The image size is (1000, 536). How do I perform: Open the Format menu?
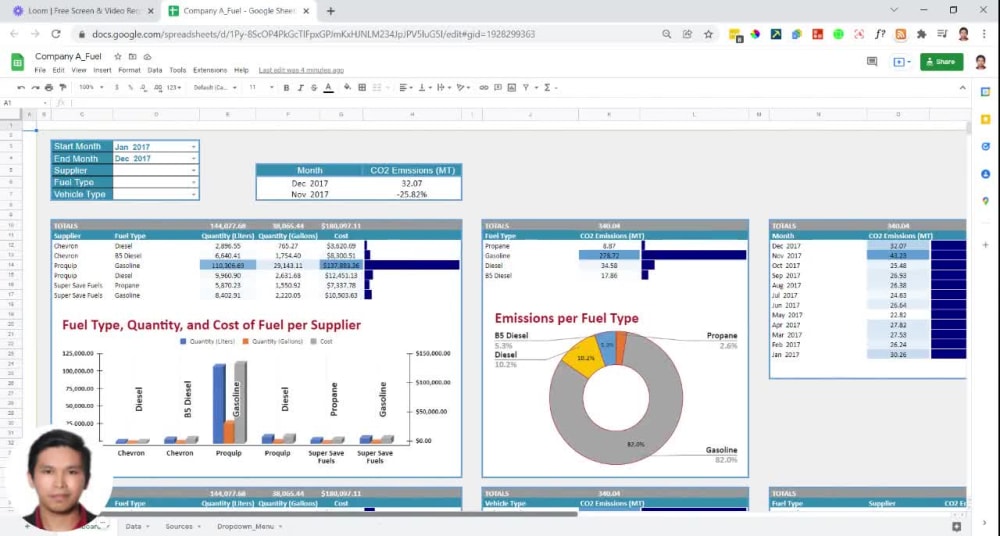(129, 70)
